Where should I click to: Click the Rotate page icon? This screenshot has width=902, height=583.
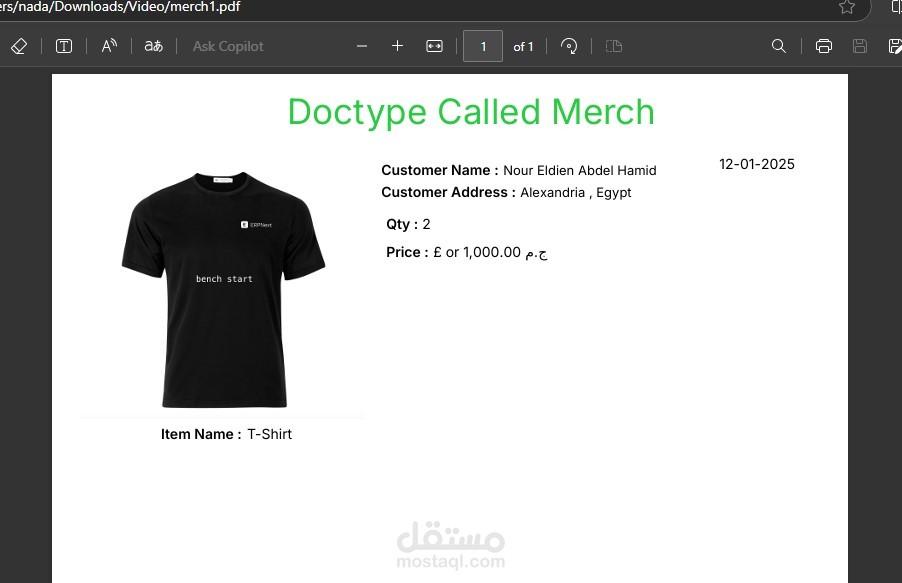pos(569,46)
